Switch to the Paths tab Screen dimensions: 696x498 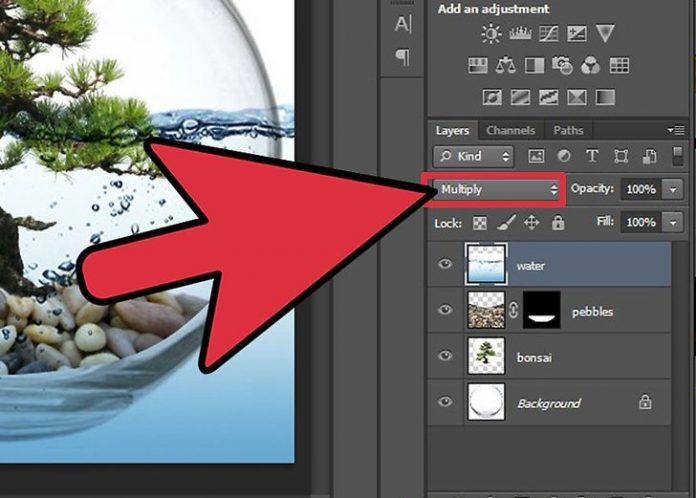point(568,130)
